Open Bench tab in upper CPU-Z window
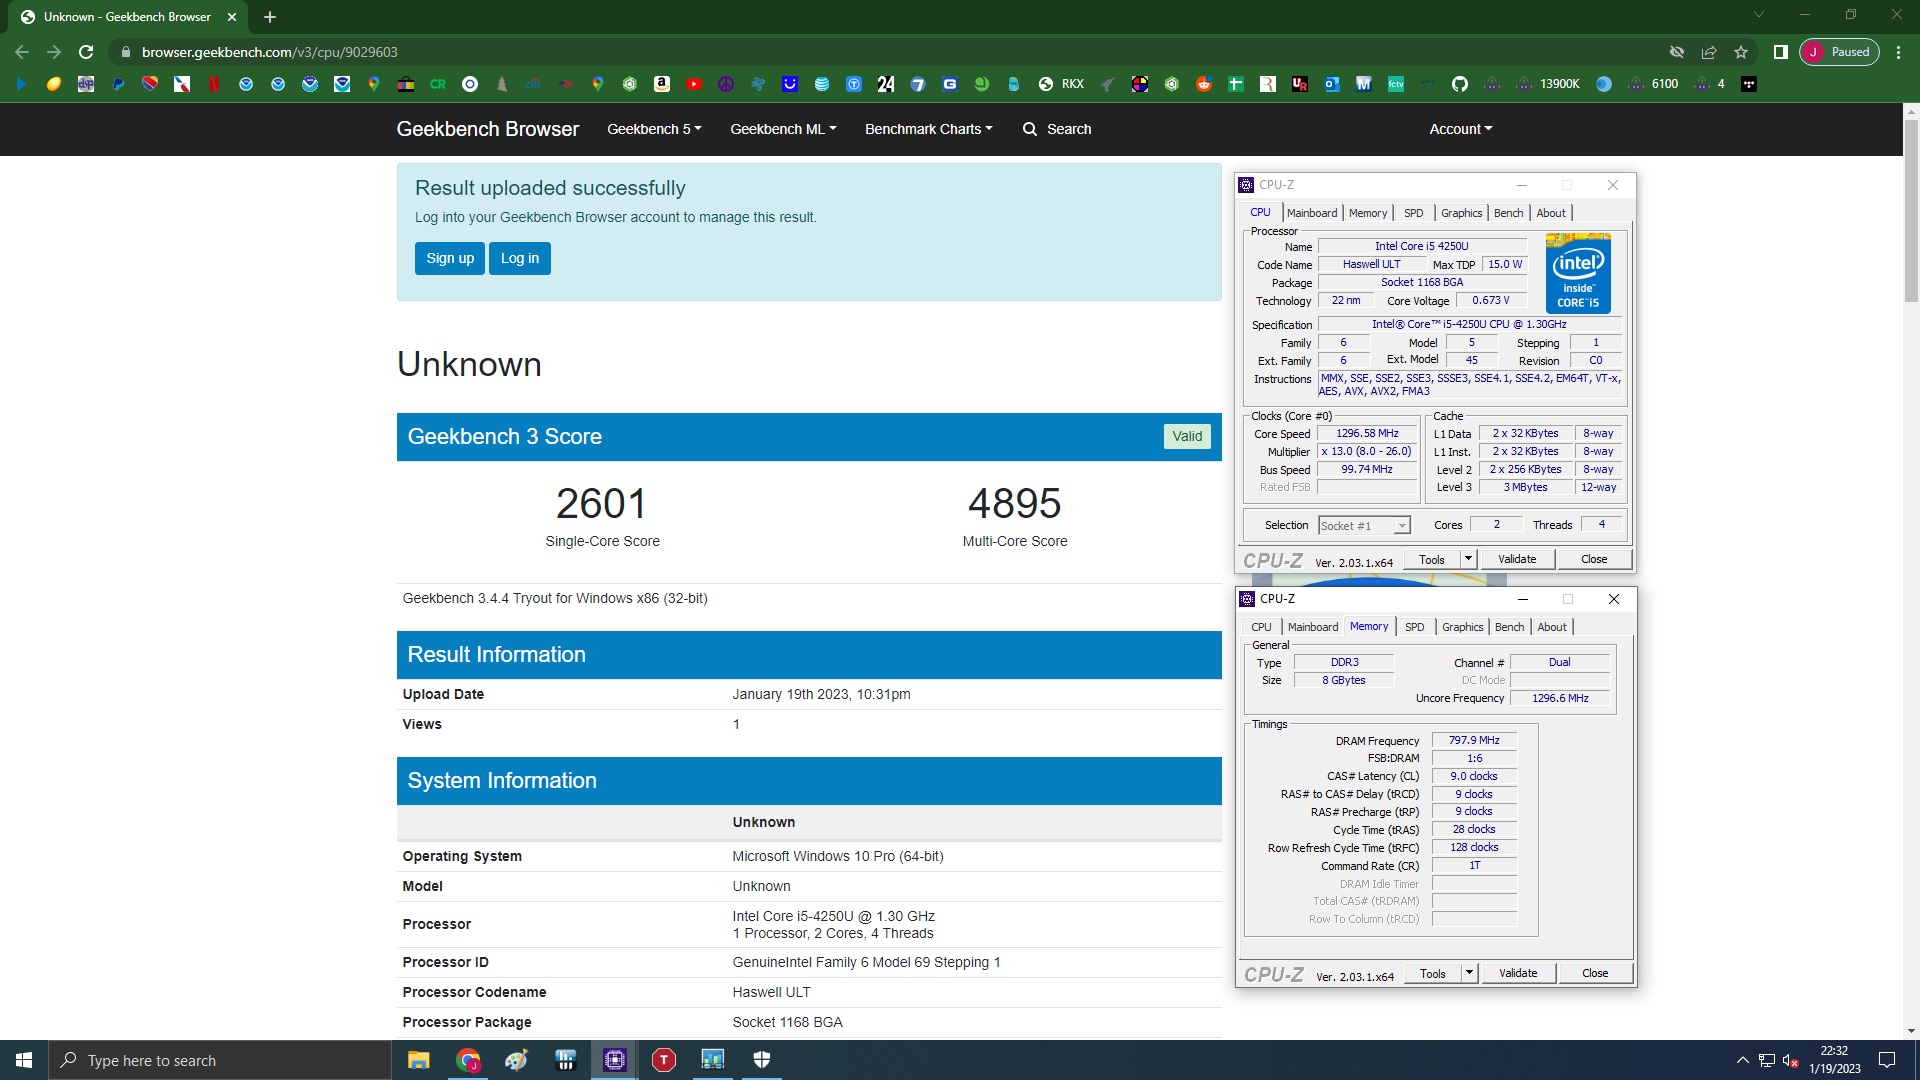Screen dimensions: 1920x1080 1508,213
